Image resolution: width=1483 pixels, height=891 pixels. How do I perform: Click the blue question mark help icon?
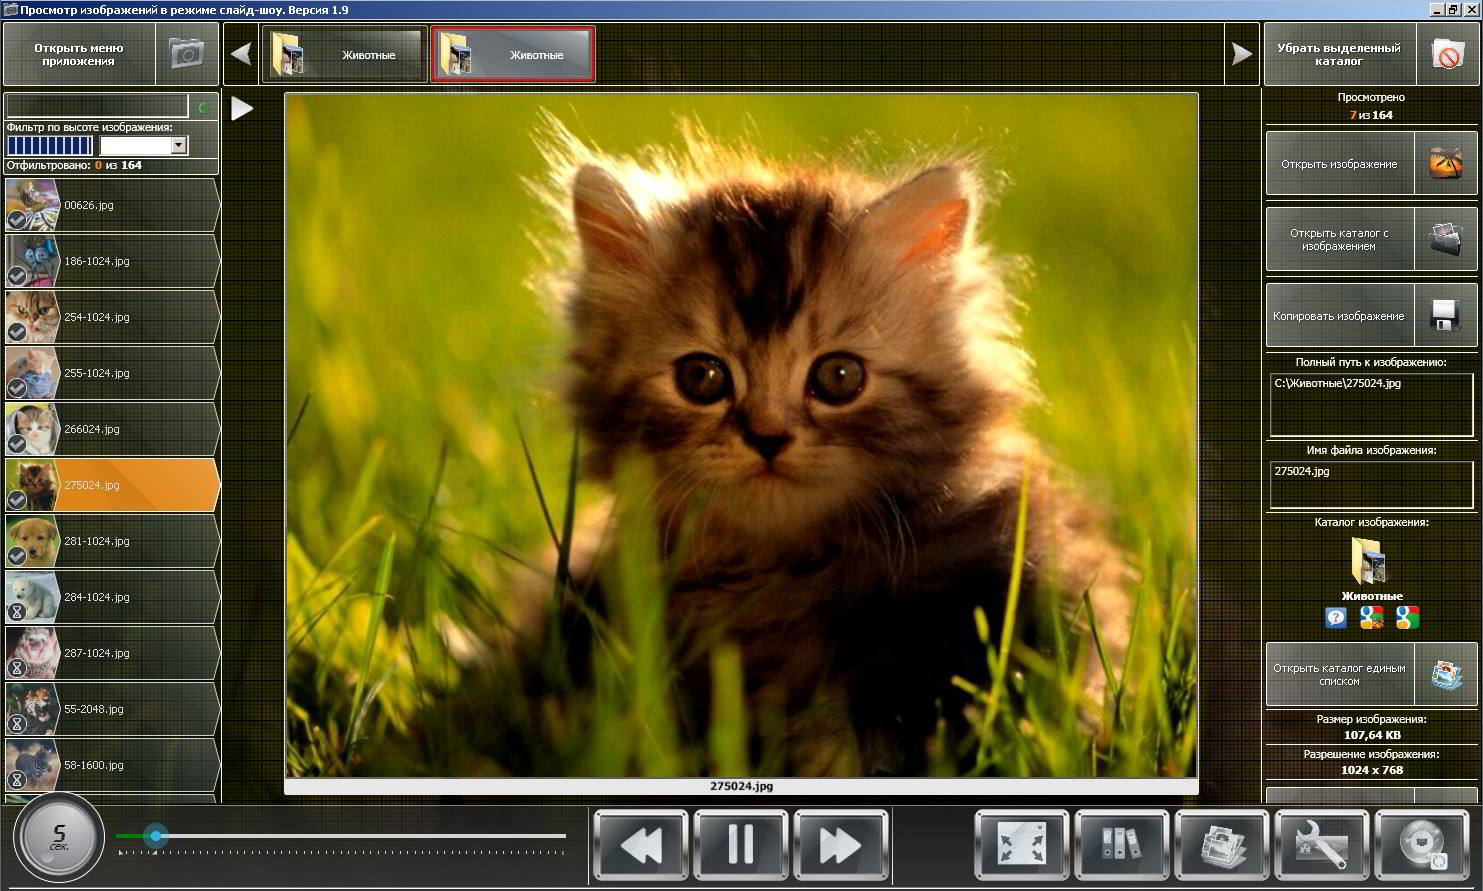[x=1336, y=618]
